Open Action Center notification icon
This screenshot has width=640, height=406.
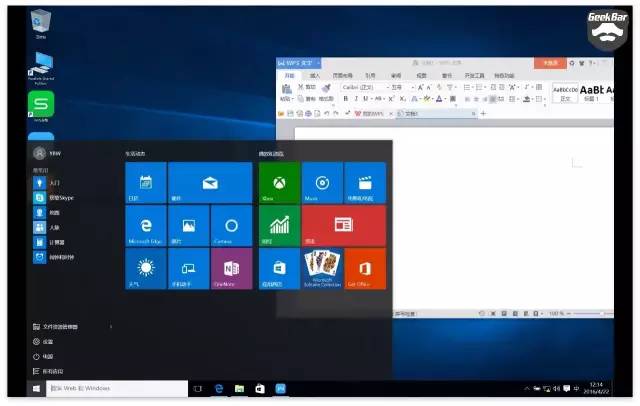click(567, 389)
